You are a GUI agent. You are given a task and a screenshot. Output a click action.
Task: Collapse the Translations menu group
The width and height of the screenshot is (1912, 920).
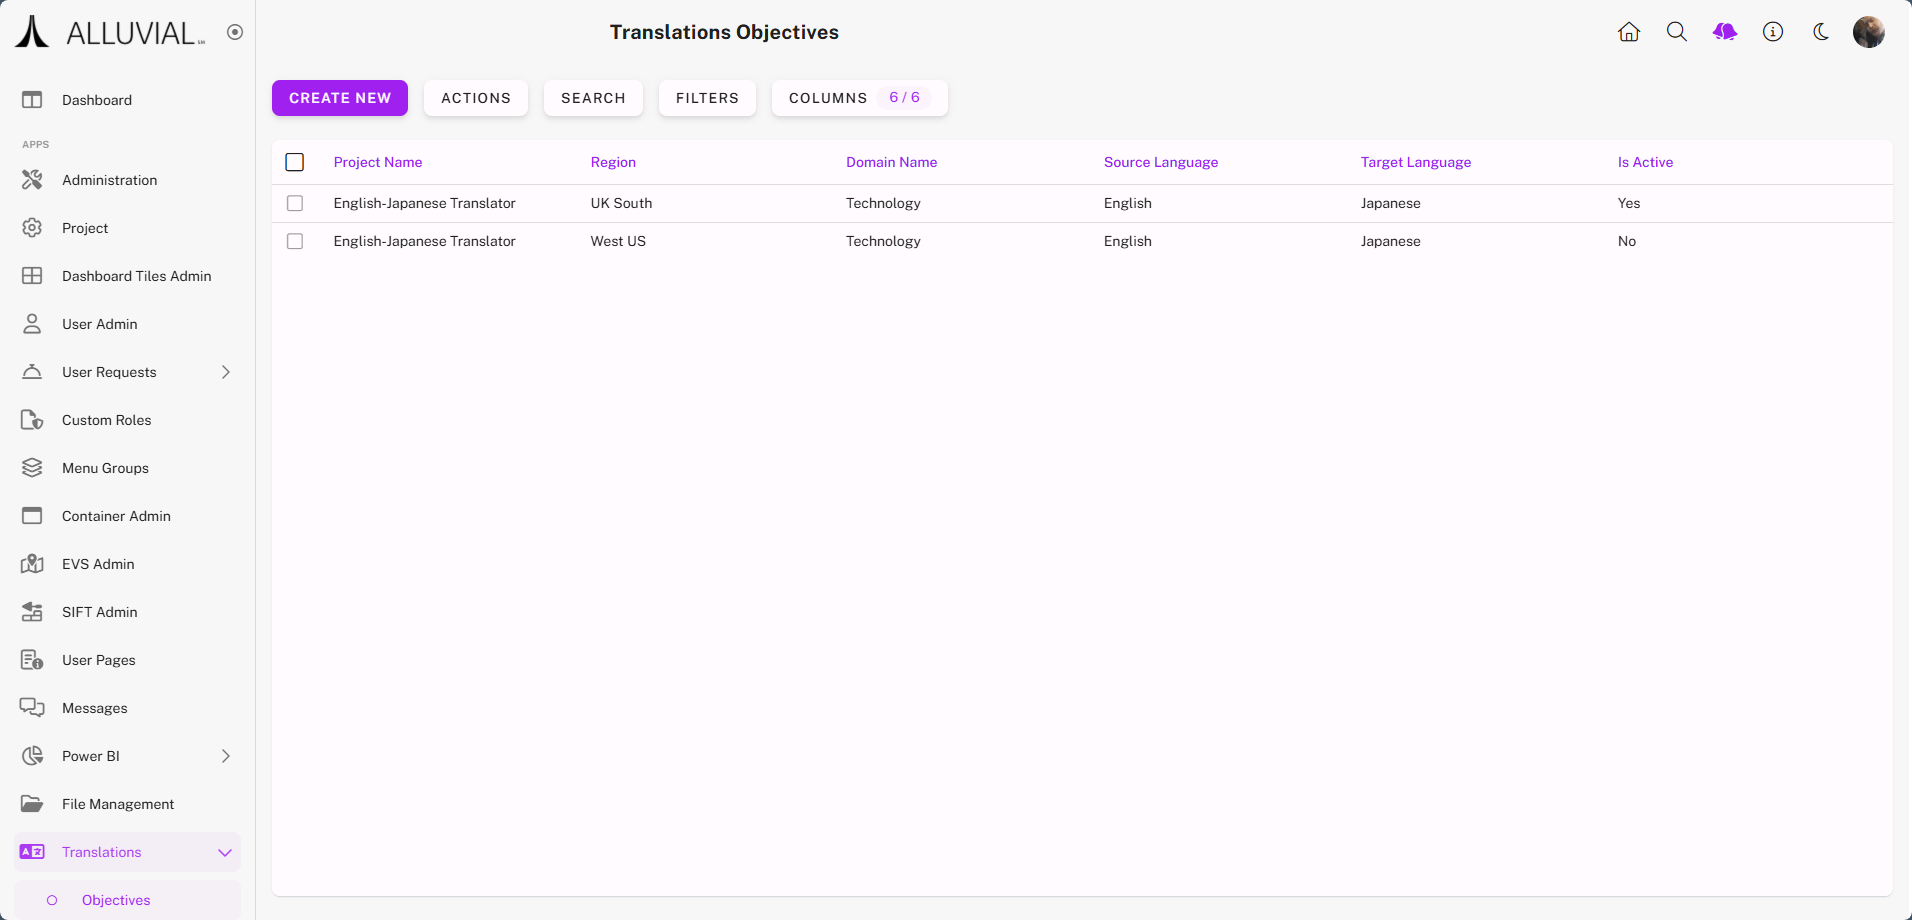[x=225, y=852]
